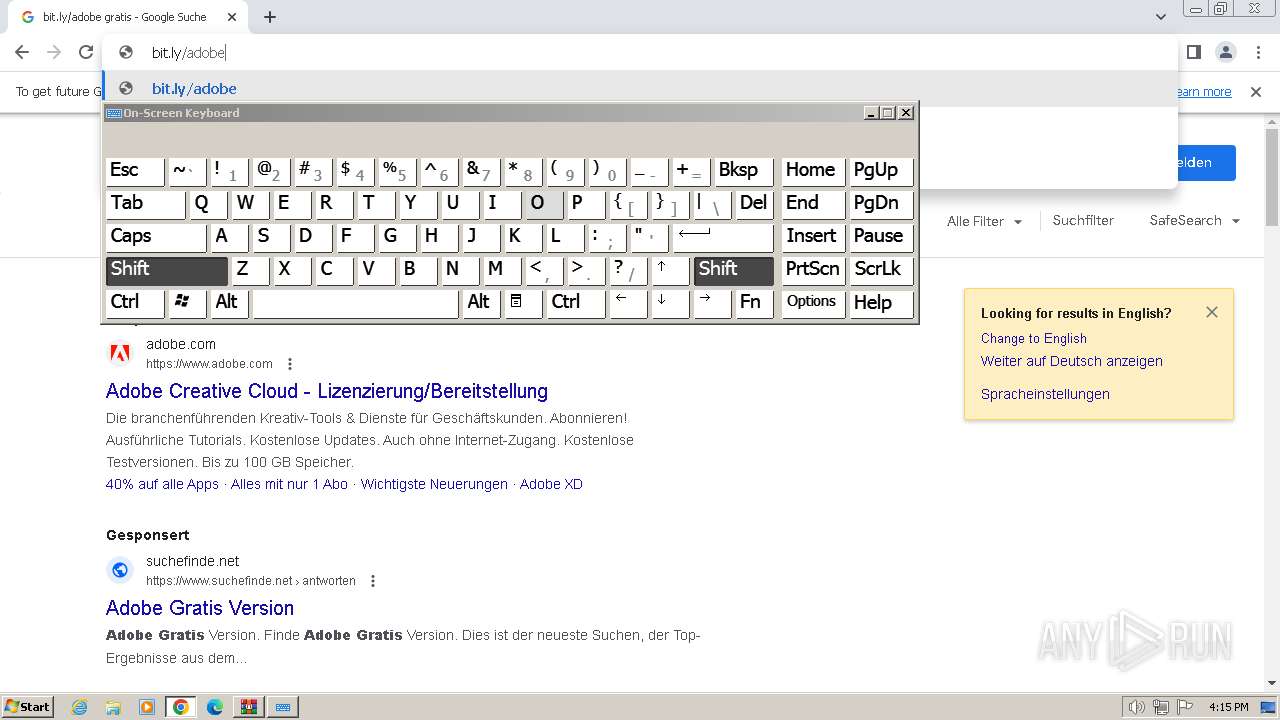The height and width of the screenshot is (720, 1280).
Task: Open 'Adobe Creative Cloud - Lizenzierung/Bereitstellung' result
Action: coord(327,391)
